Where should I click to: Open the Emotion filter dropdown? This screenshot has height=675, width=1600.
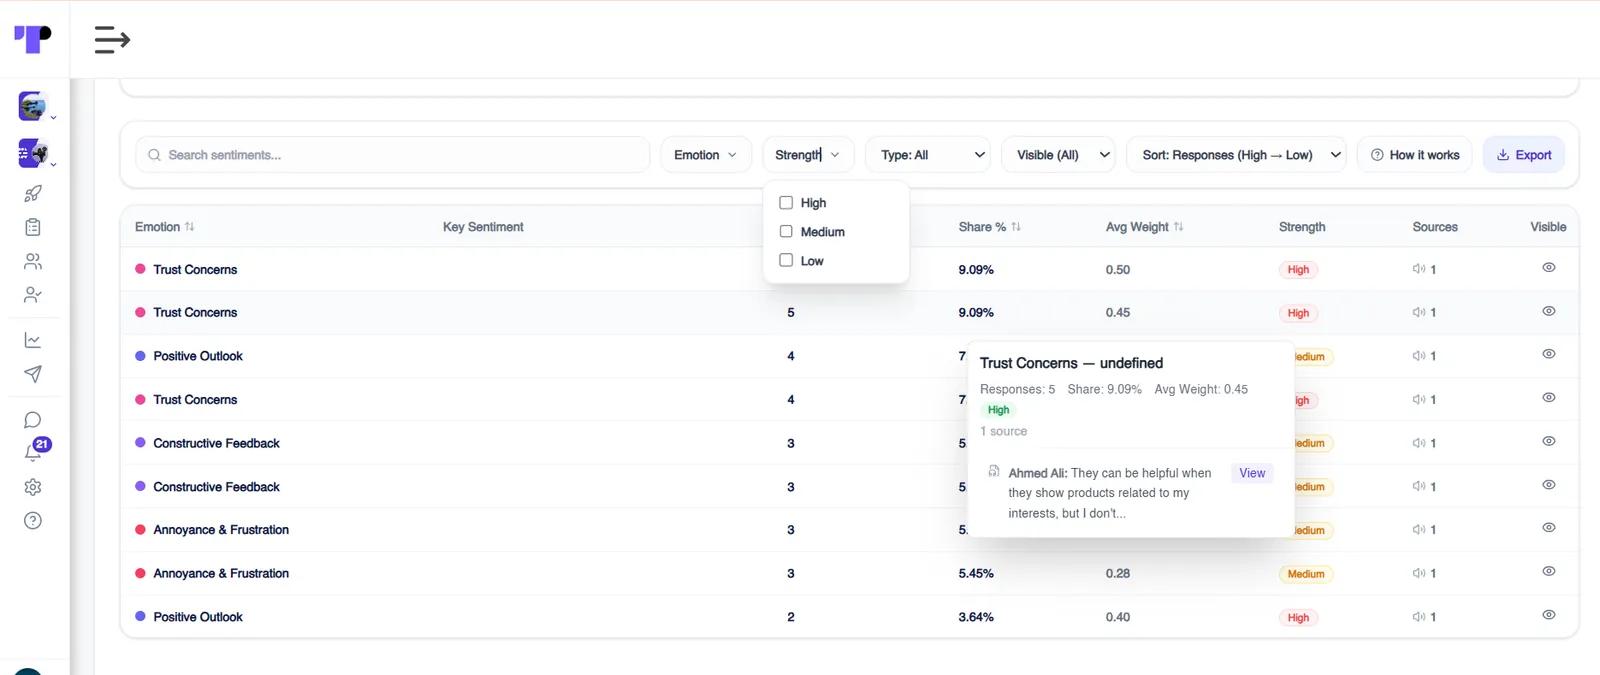pyautogui.click(x=706, y=155)
